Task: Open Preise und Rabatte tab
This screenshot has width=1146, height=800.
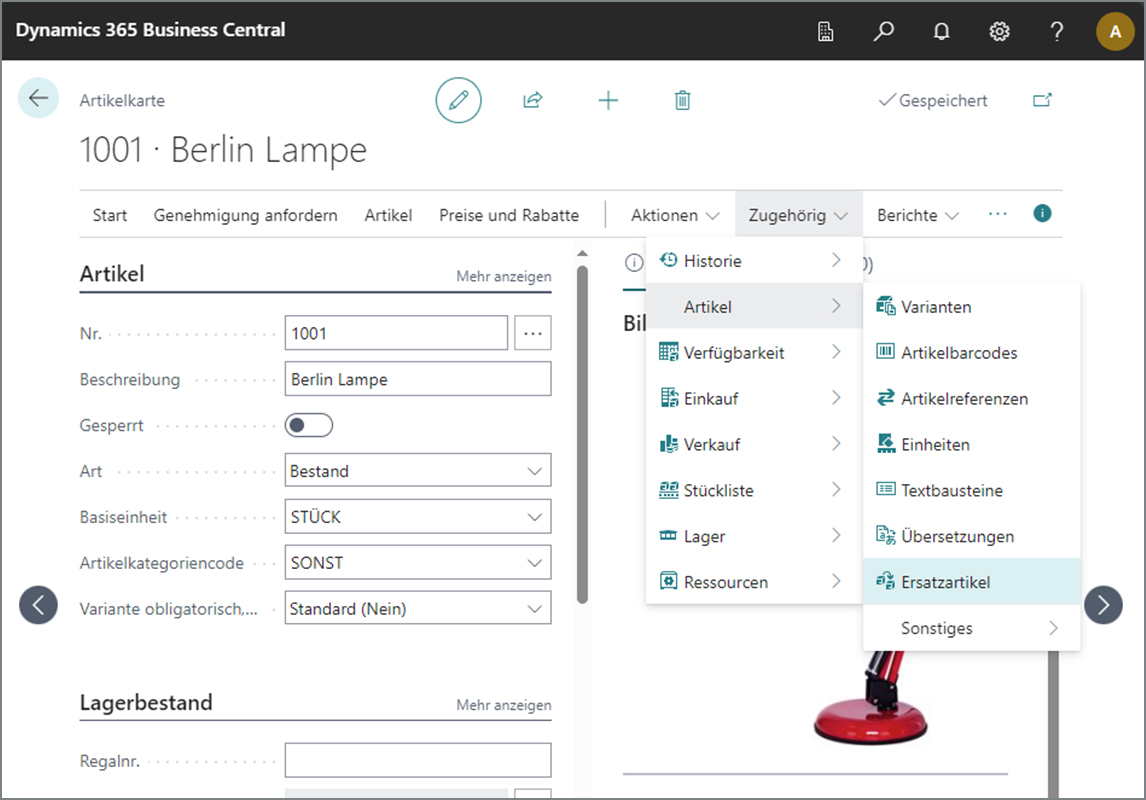Action: tap(509, 216)
